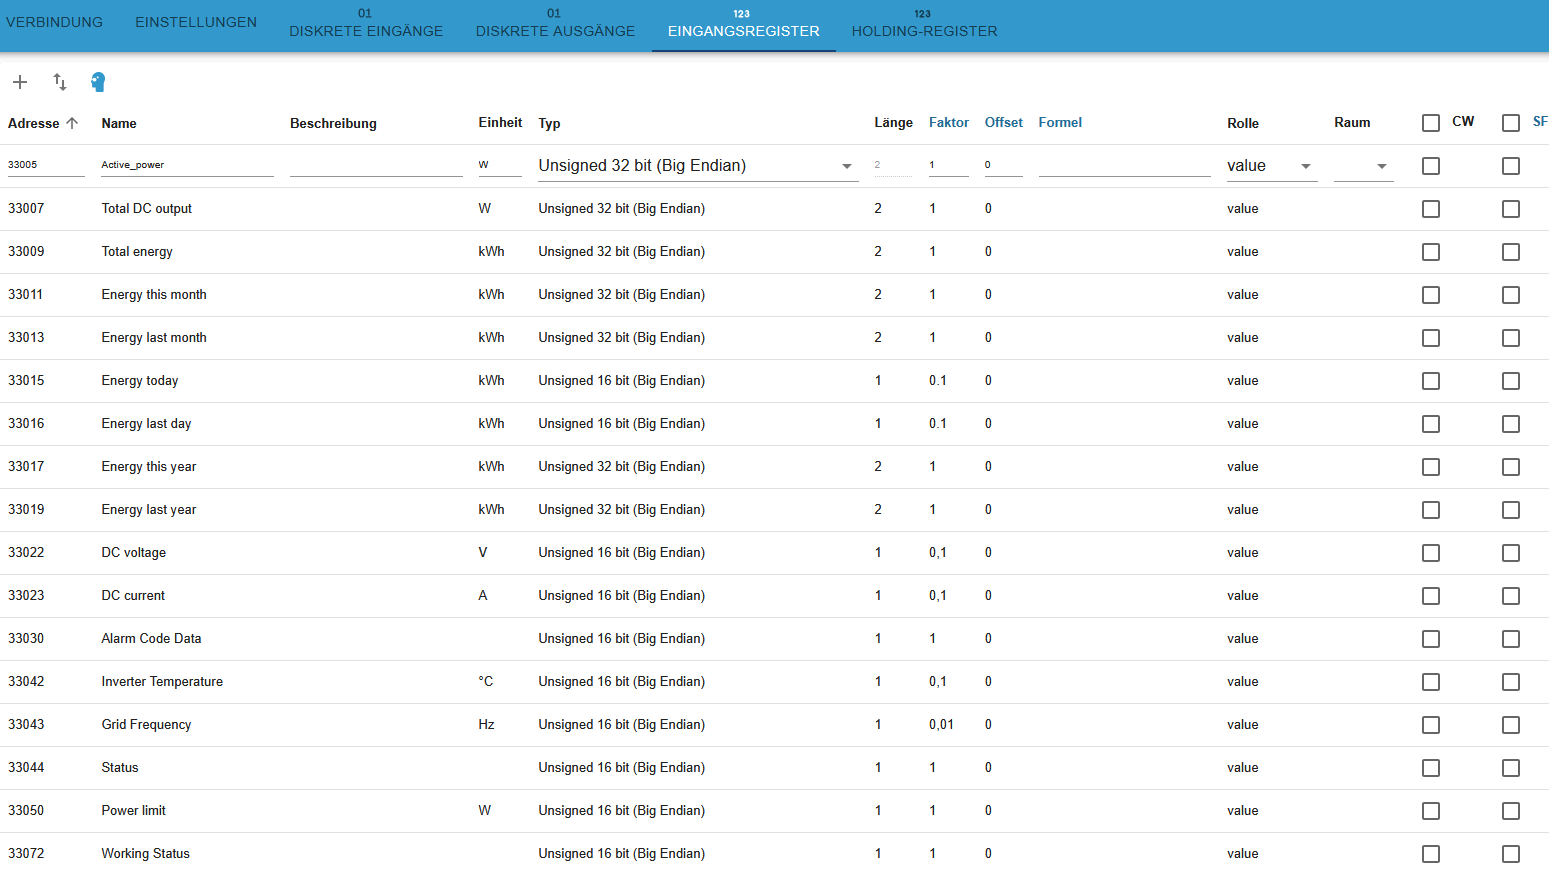Image resolution: width=1549 pixels, height=871 pixels.
Task: Edit the Offset field in edit row
Action: coord(1003,165)
